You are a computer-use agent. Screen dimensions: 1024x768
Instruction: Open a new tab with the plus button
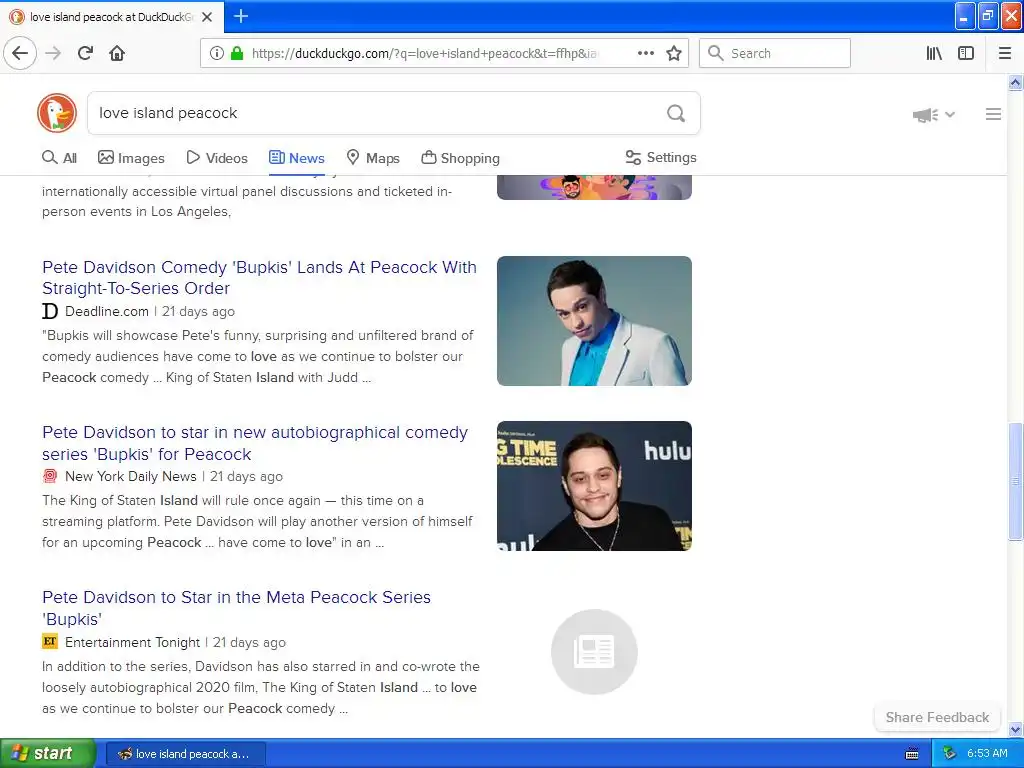point(240,16)
